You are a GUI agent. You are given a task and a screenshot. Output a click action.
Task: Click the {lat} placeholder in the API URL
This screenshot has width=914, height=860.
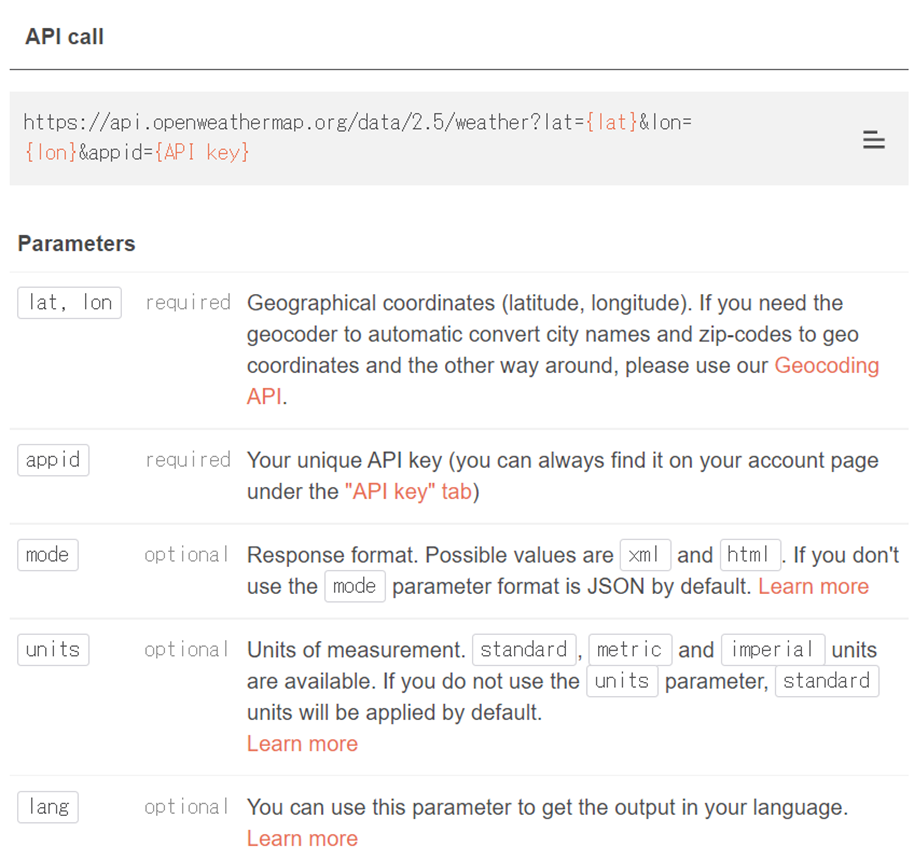(x=611, y=122)
